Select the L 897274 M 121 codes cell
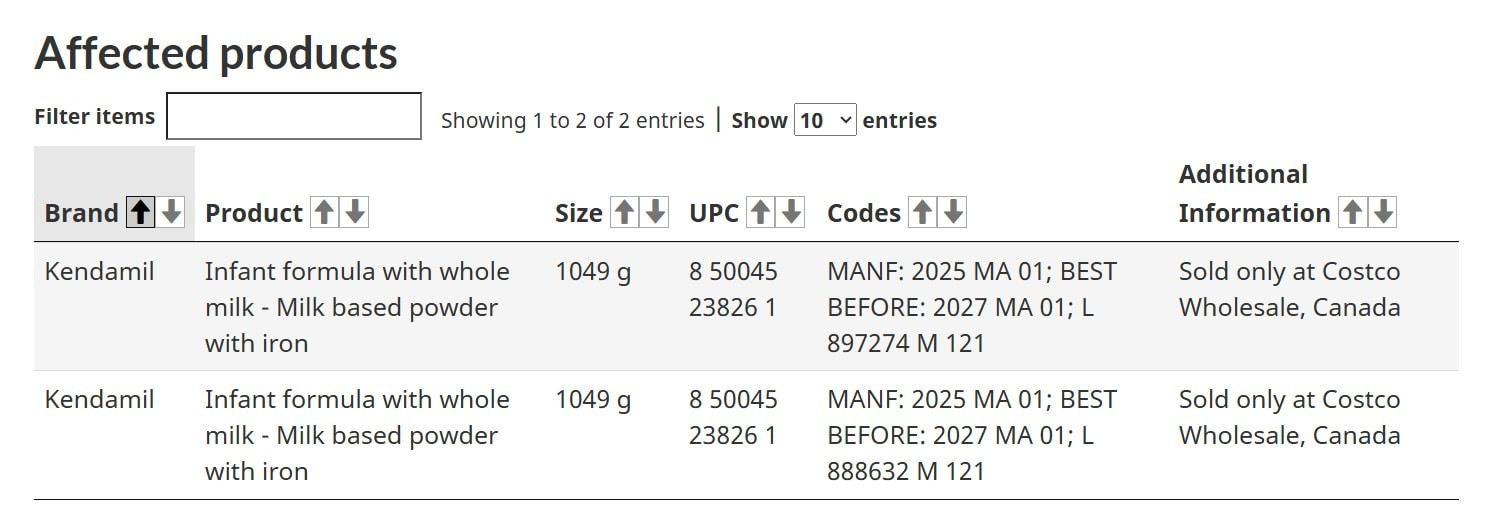Viewport: 1491px width, 529px height. [971, 307]
